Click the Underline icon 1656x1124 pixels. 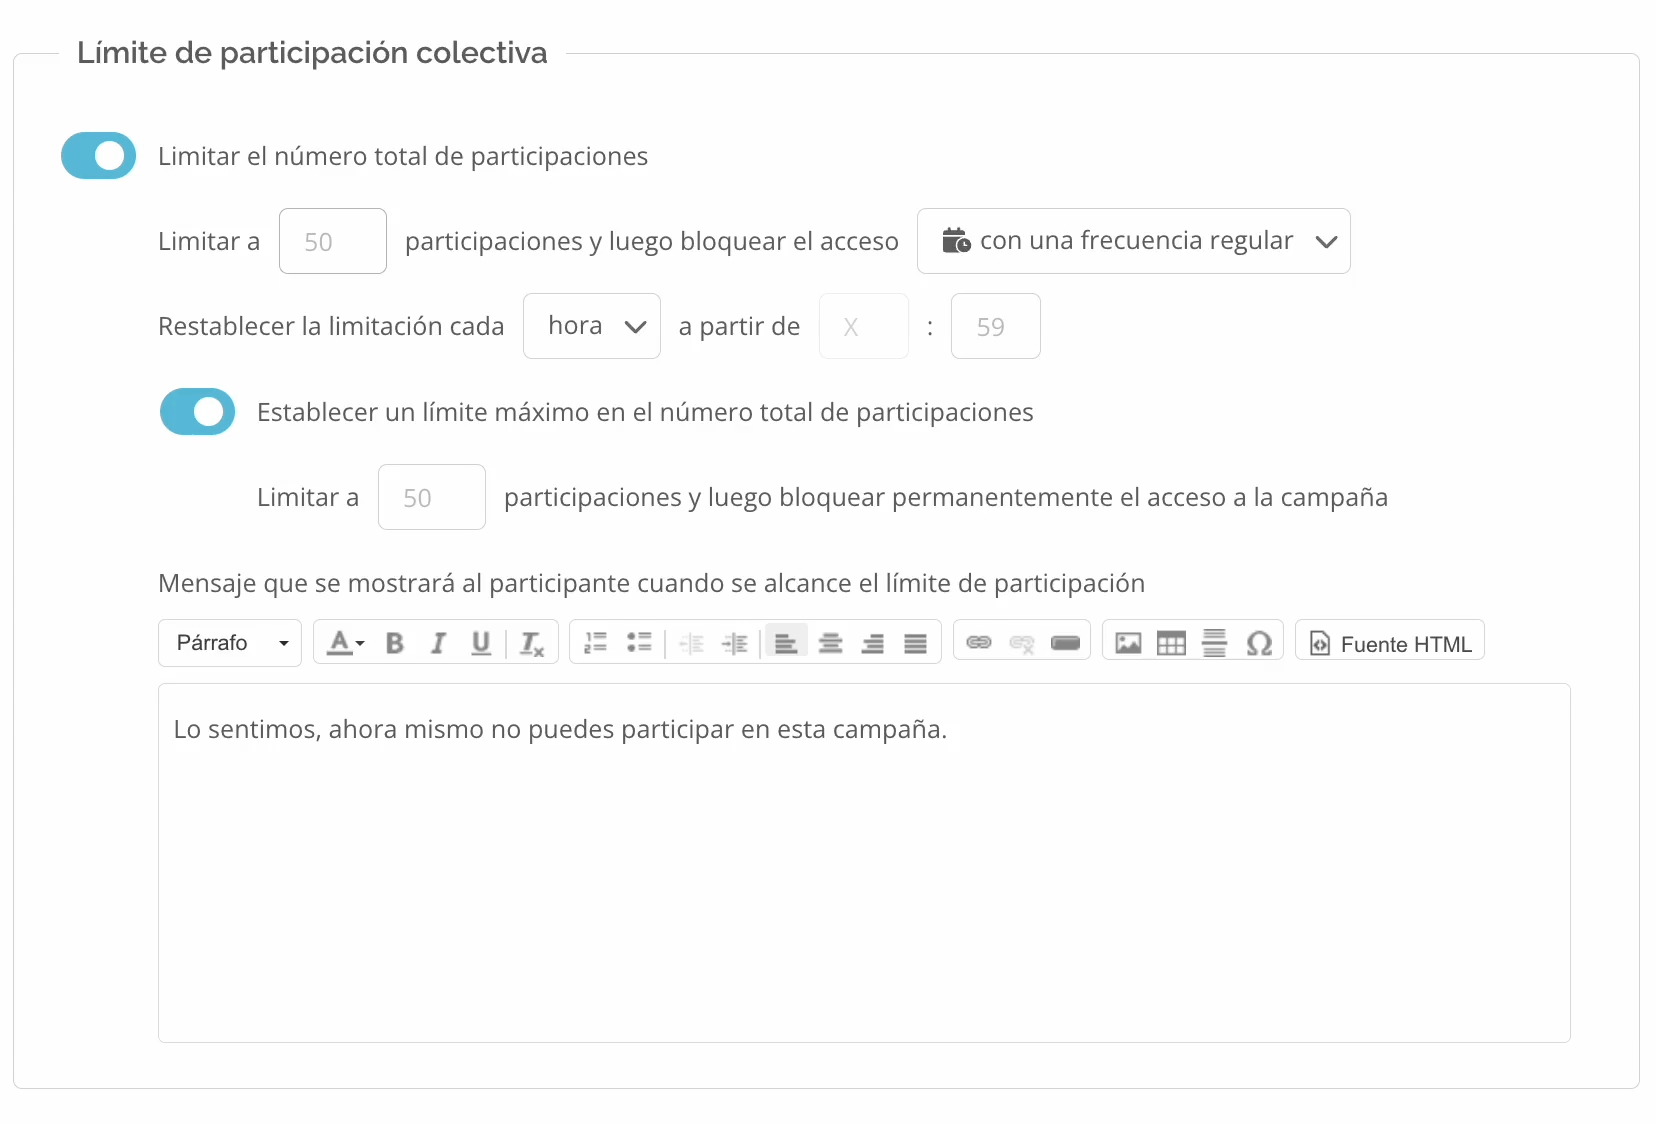click(481, 643)
